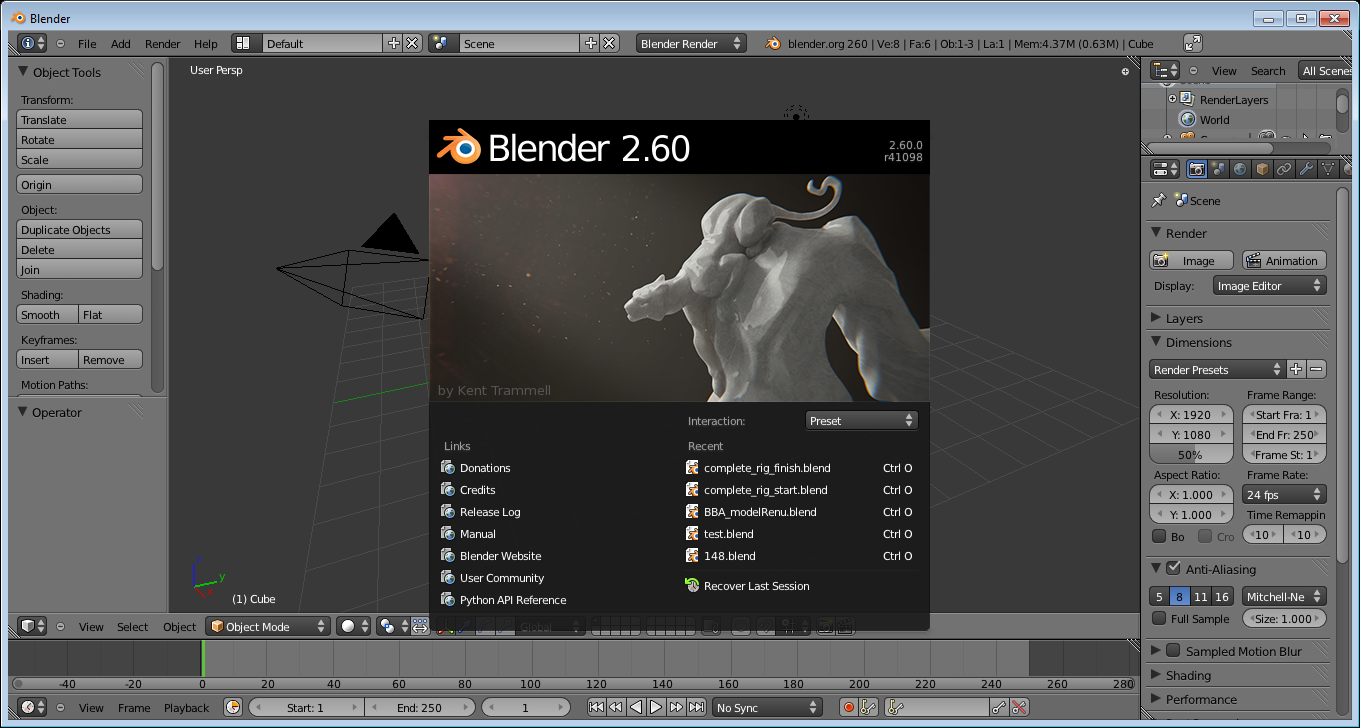Viewport: 1360px width, 728px height.
Task: Add a new screen layout with plus
Action: coord(393,43)
